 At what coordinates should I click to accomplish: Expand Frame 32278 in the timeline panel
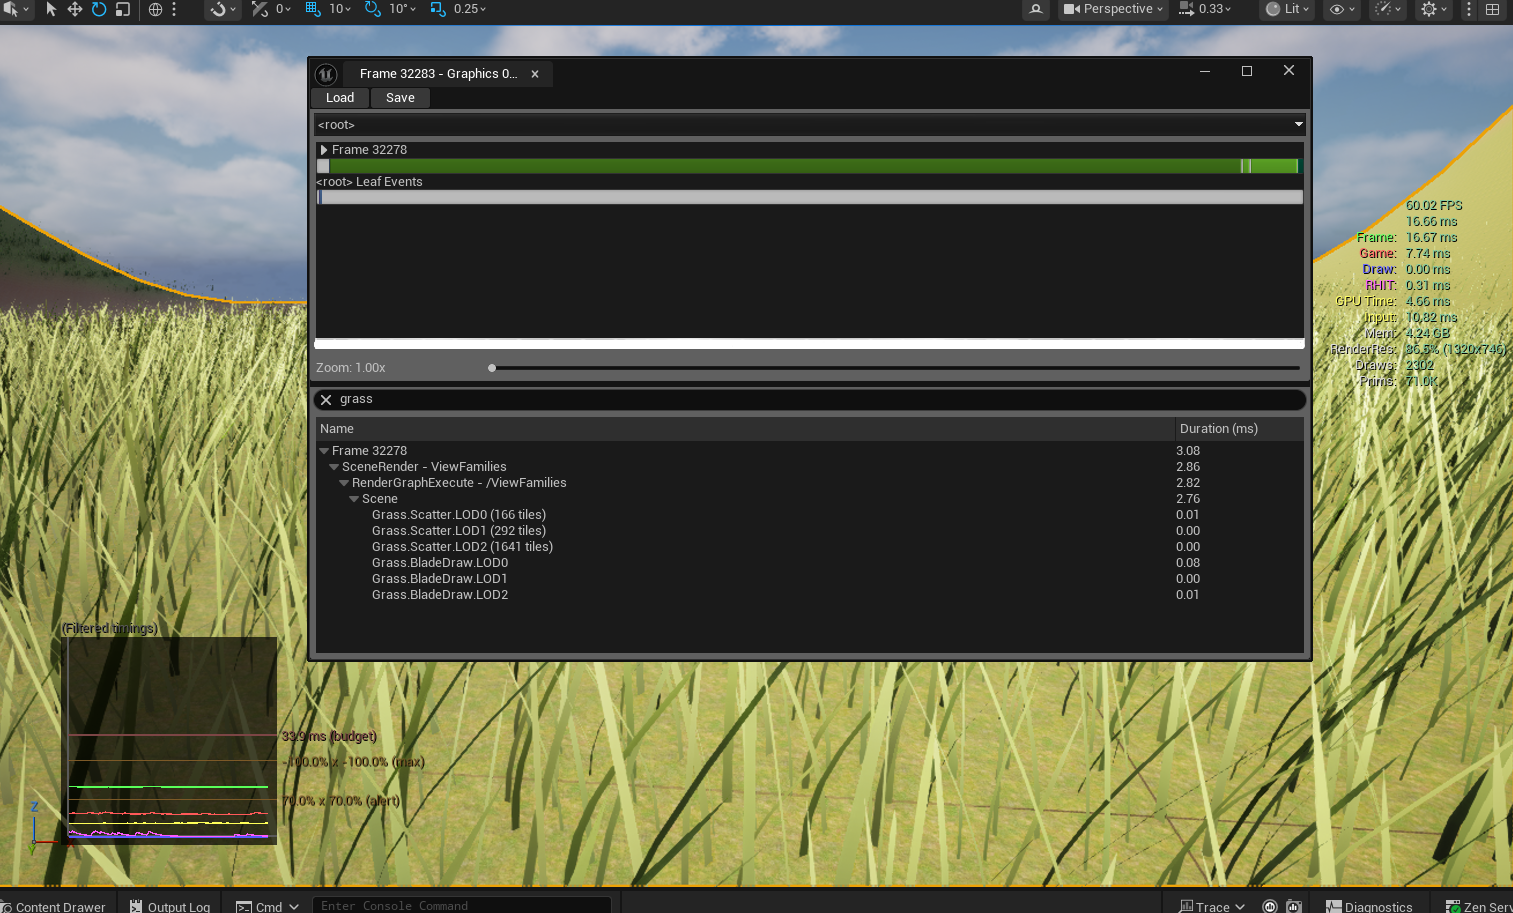tap(324, 150)
